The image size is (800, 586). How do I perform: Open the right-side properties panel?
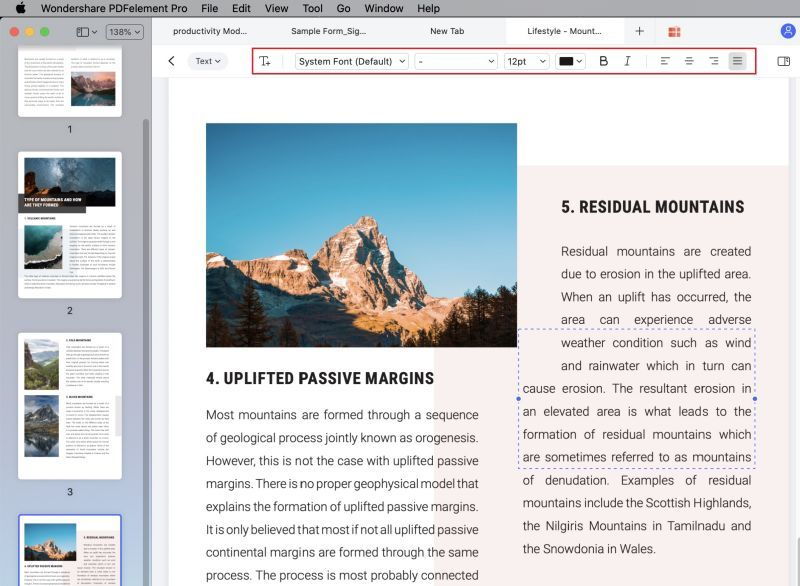[783, 60]
